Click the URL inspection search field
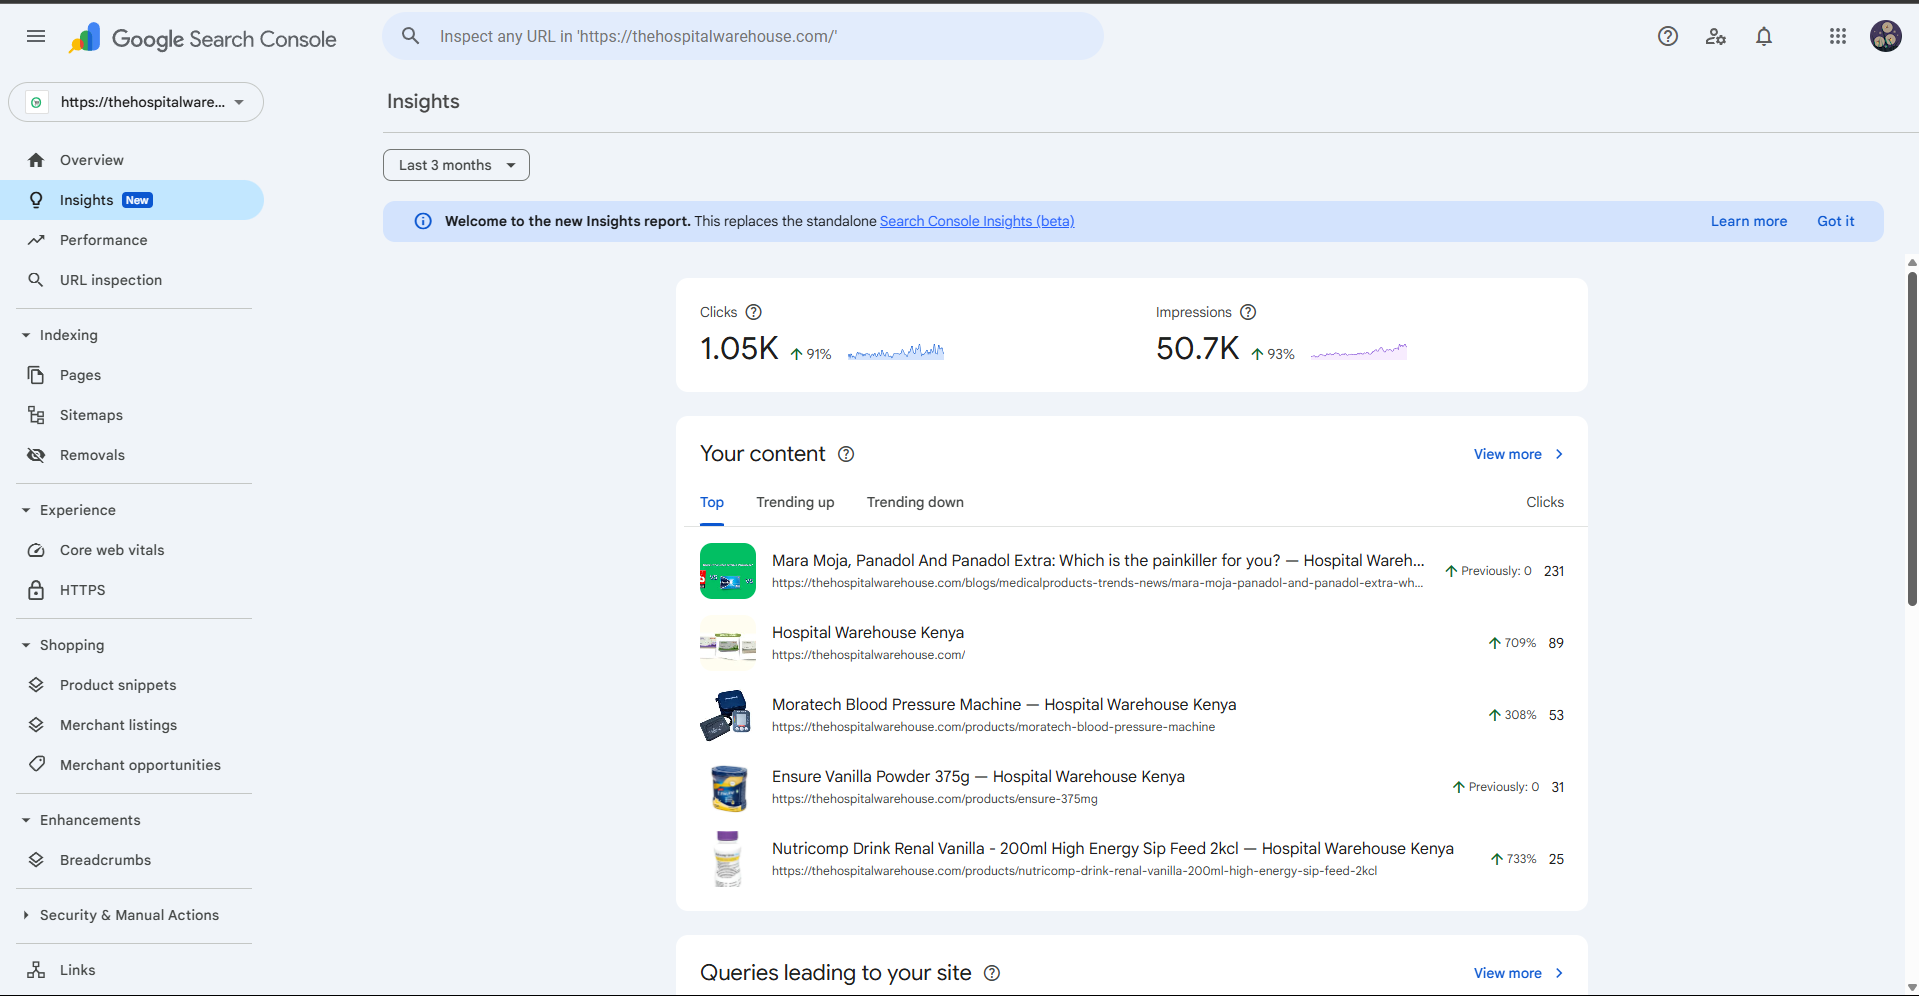This screenshot has height=996, width=1919. [743, 37]
